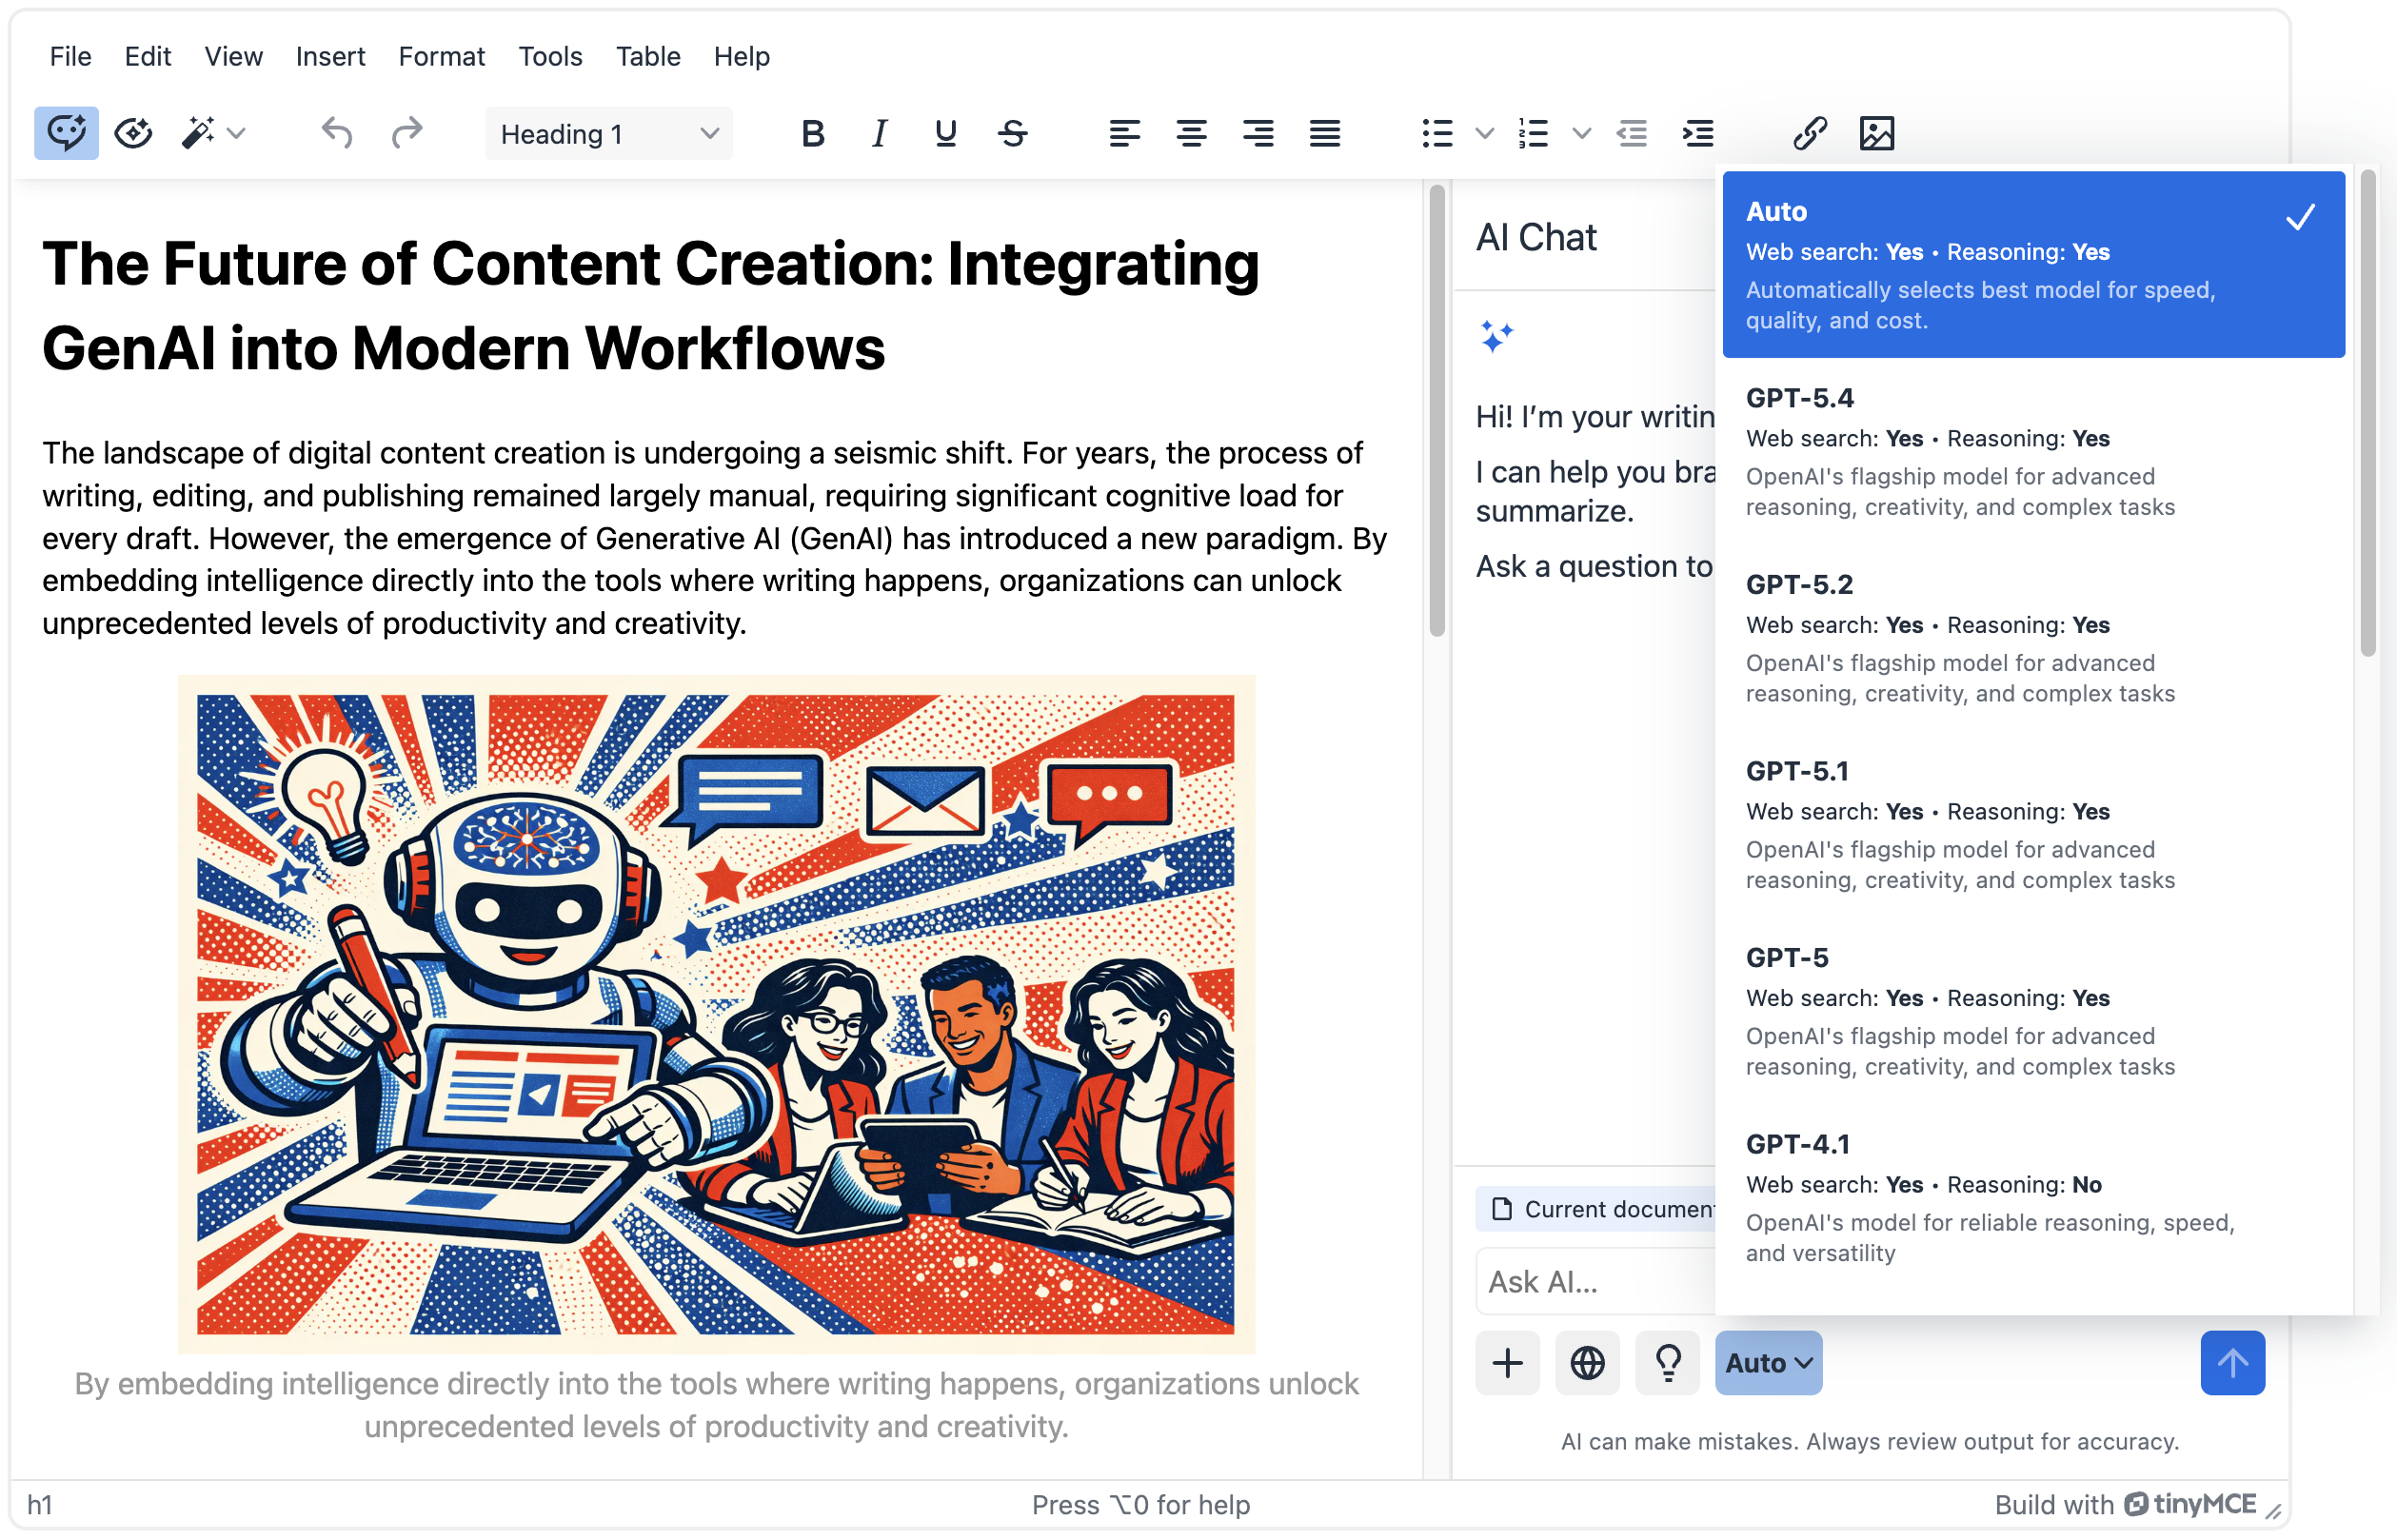Increase indent with the indent icon

point(1697,133)
